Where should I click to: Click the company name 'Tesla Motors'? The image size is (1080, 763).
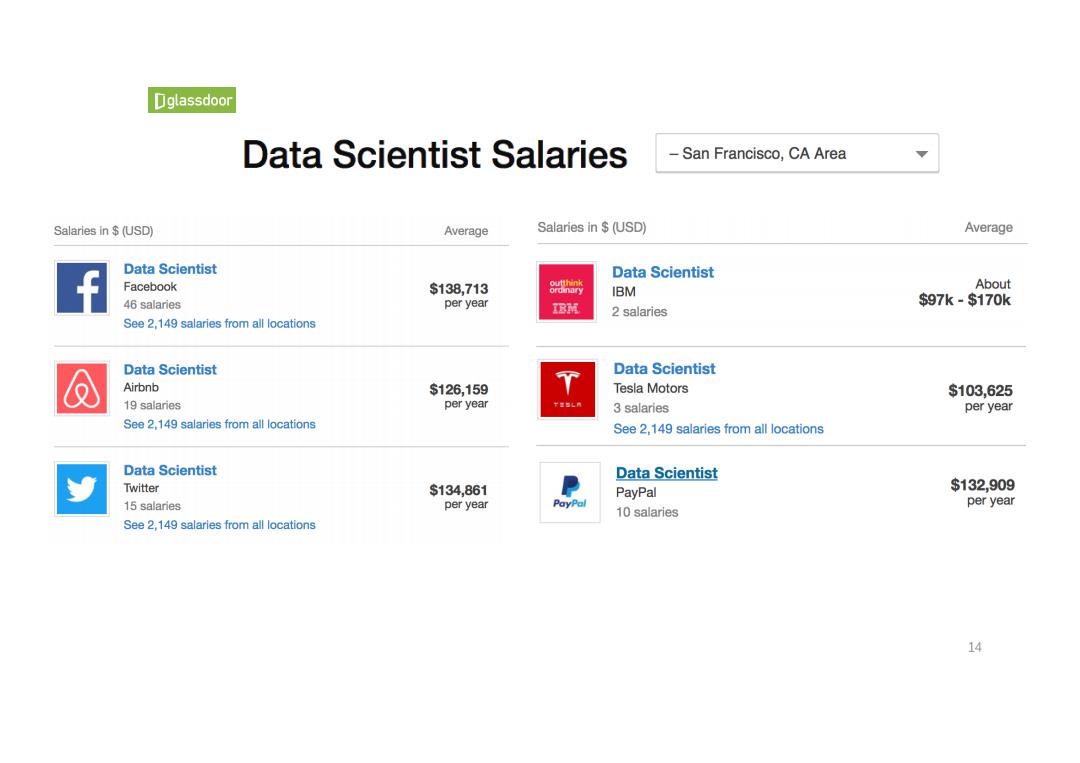651,388
